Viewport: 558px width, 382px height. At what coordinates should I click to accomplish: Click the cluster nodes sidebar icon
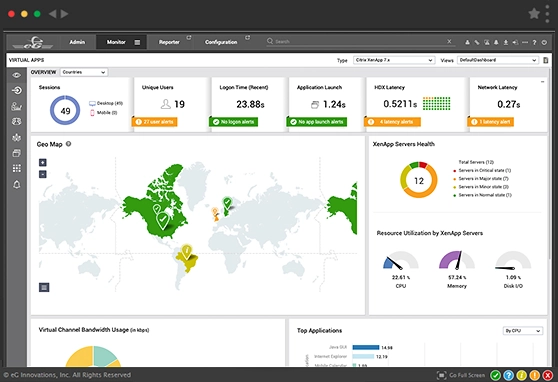(x=16, y=137)
